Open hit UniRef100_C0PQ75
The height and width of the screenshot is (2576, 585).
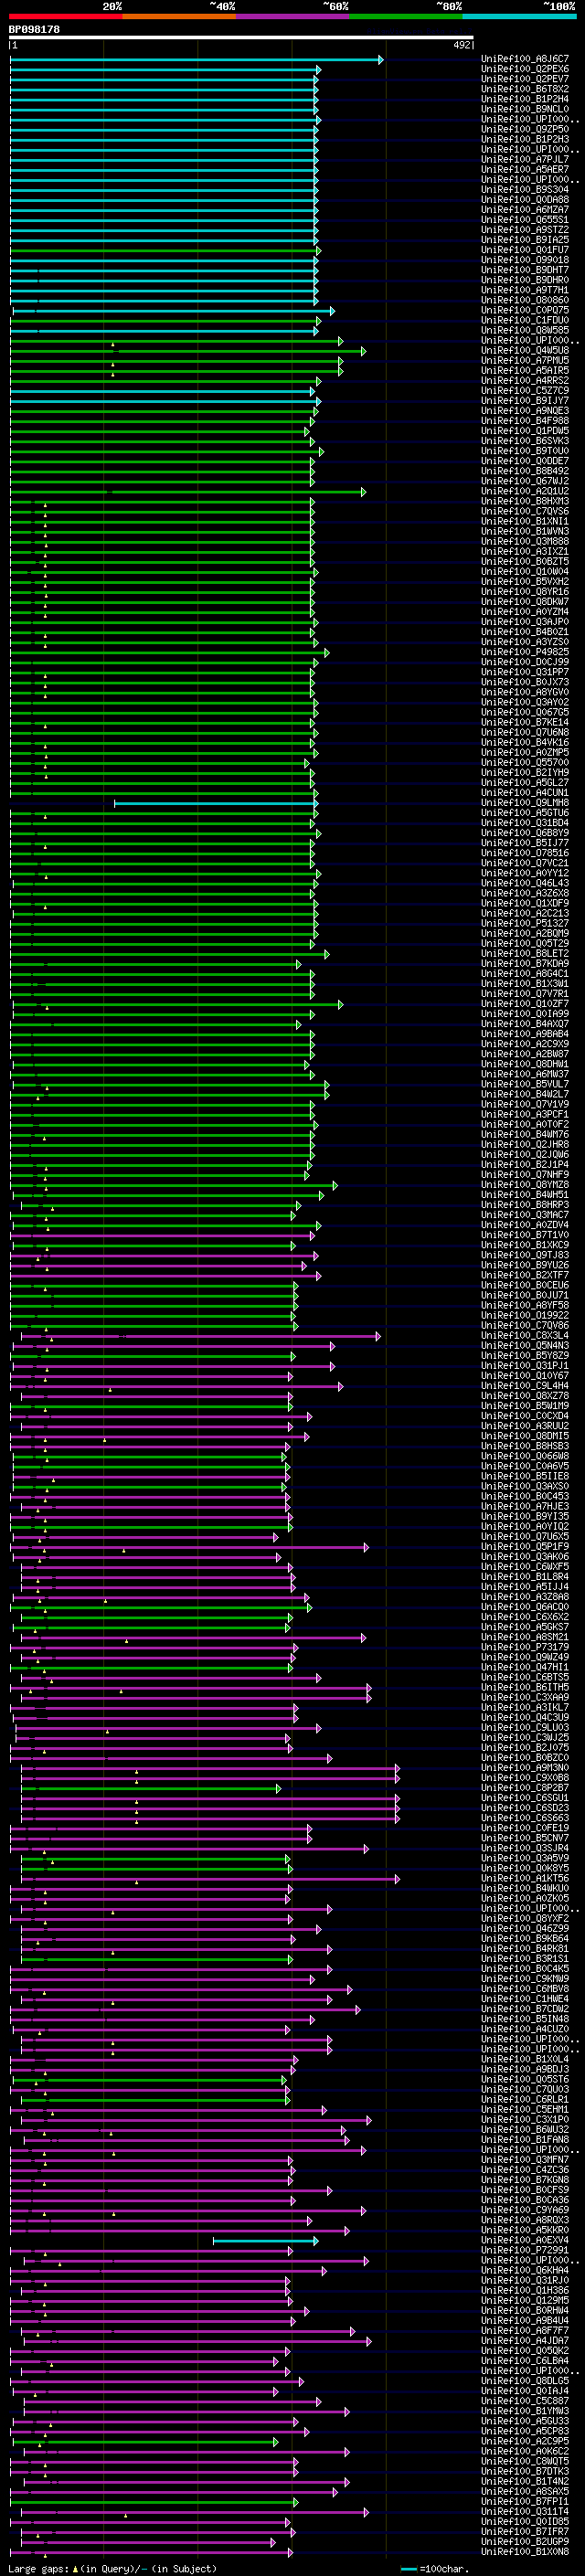pos(525,310)
